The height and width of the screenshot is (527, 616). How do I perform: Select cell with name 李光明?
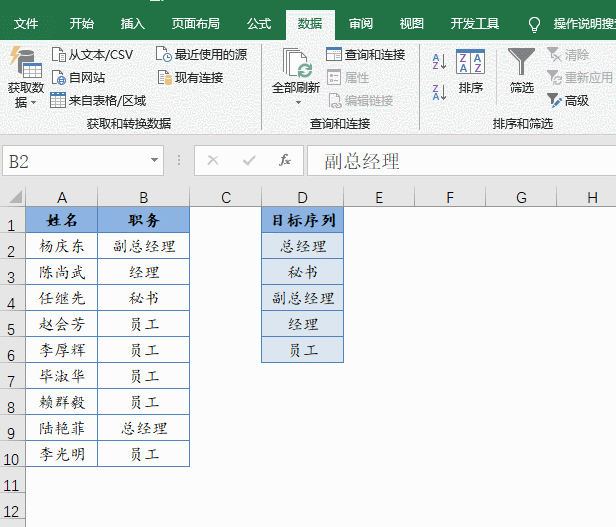(62, 454)
